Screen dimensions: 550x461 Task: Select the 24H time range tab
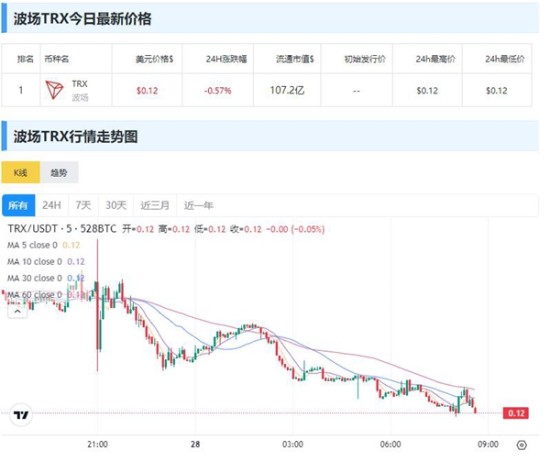tap(52, 205)
